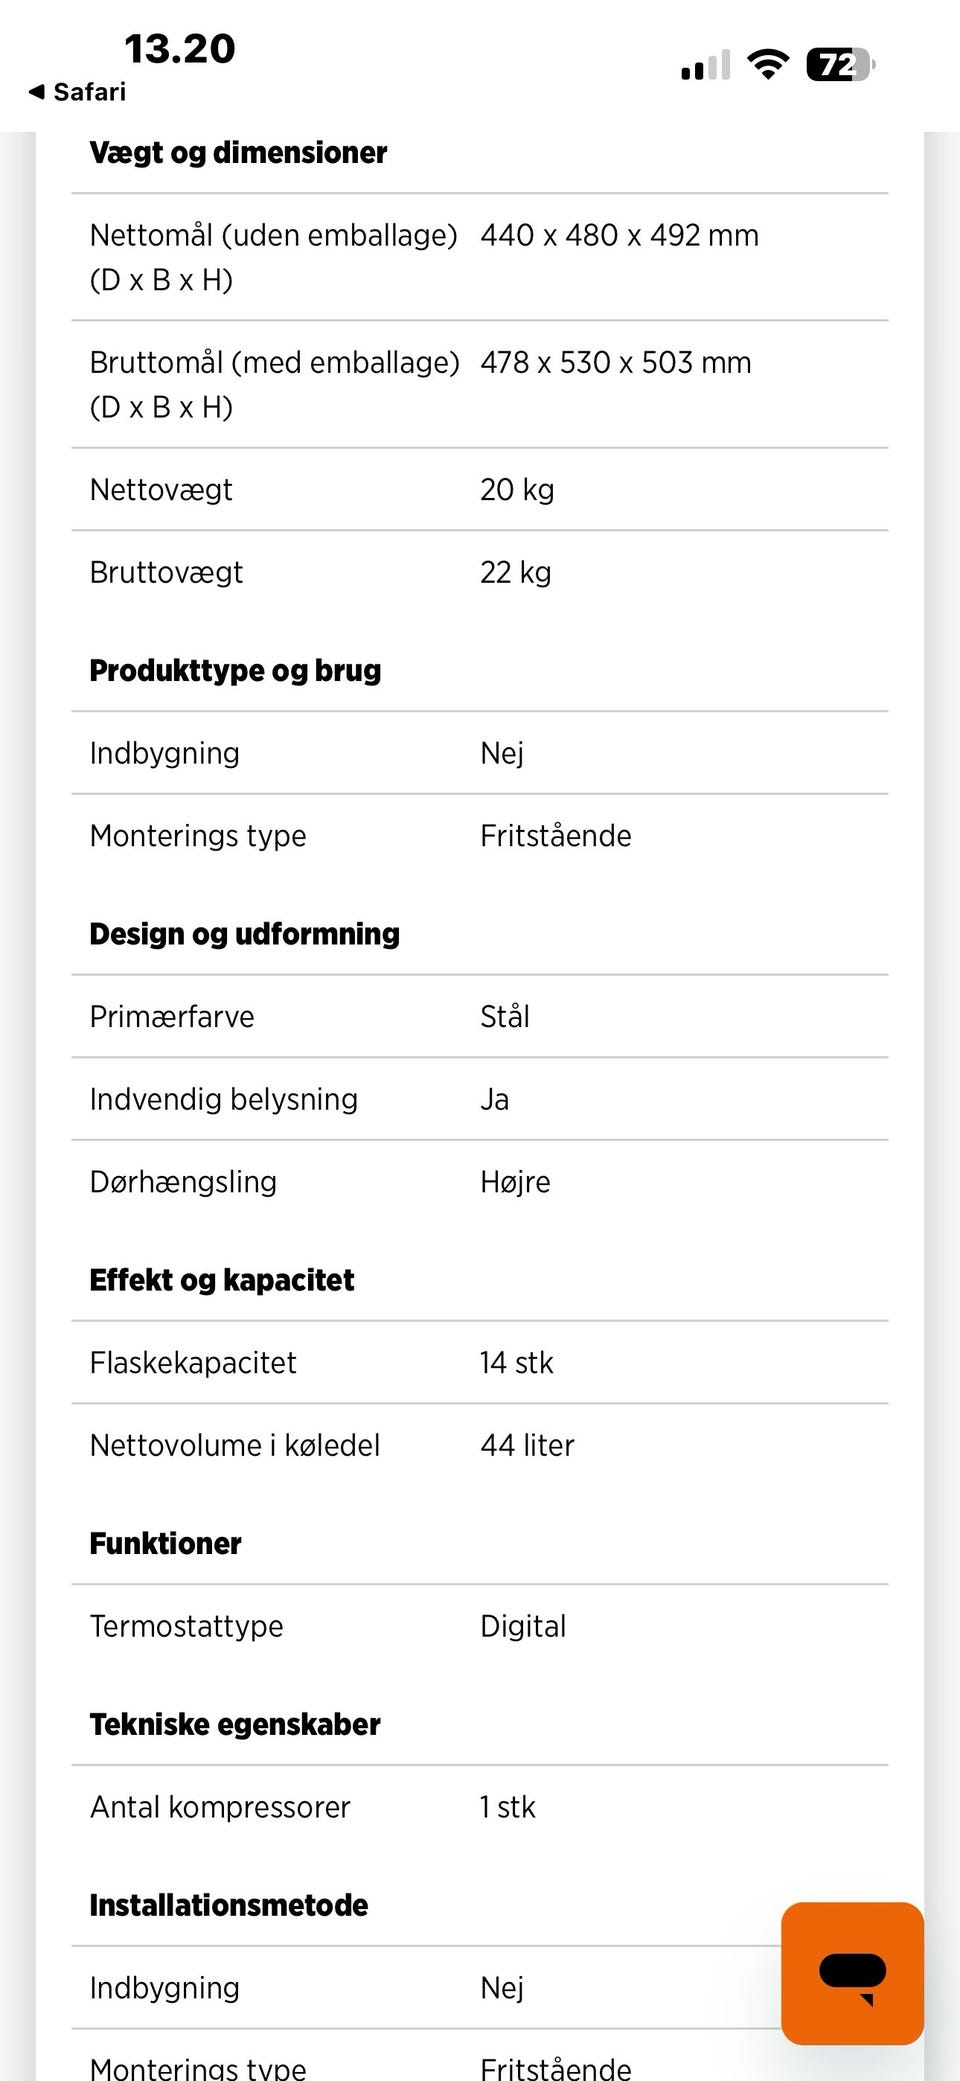960x2081 pixels.
Task: Tap the Dørhængsling Højre row
Action: point(480,1181)
